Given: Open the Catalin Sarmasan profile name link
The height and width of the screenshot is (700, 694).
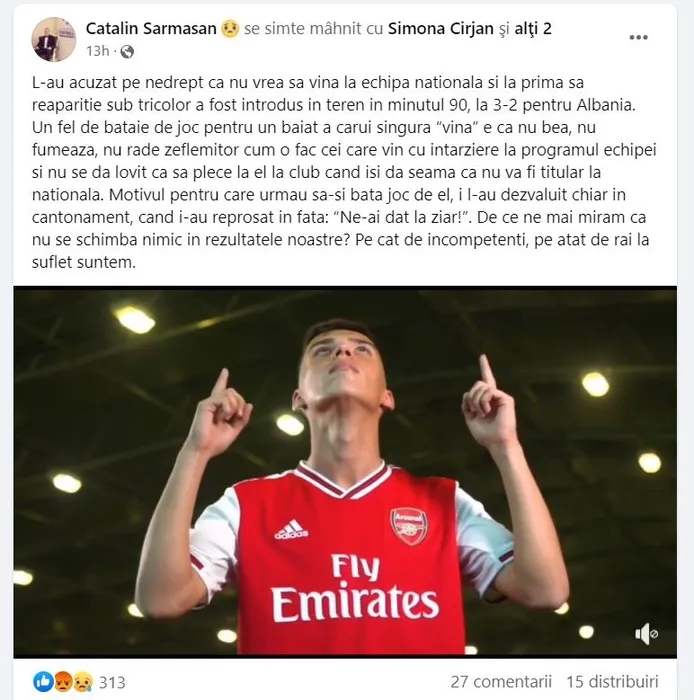Looking at the screenshot, I should pyautogui.click(x=152, y=30).
